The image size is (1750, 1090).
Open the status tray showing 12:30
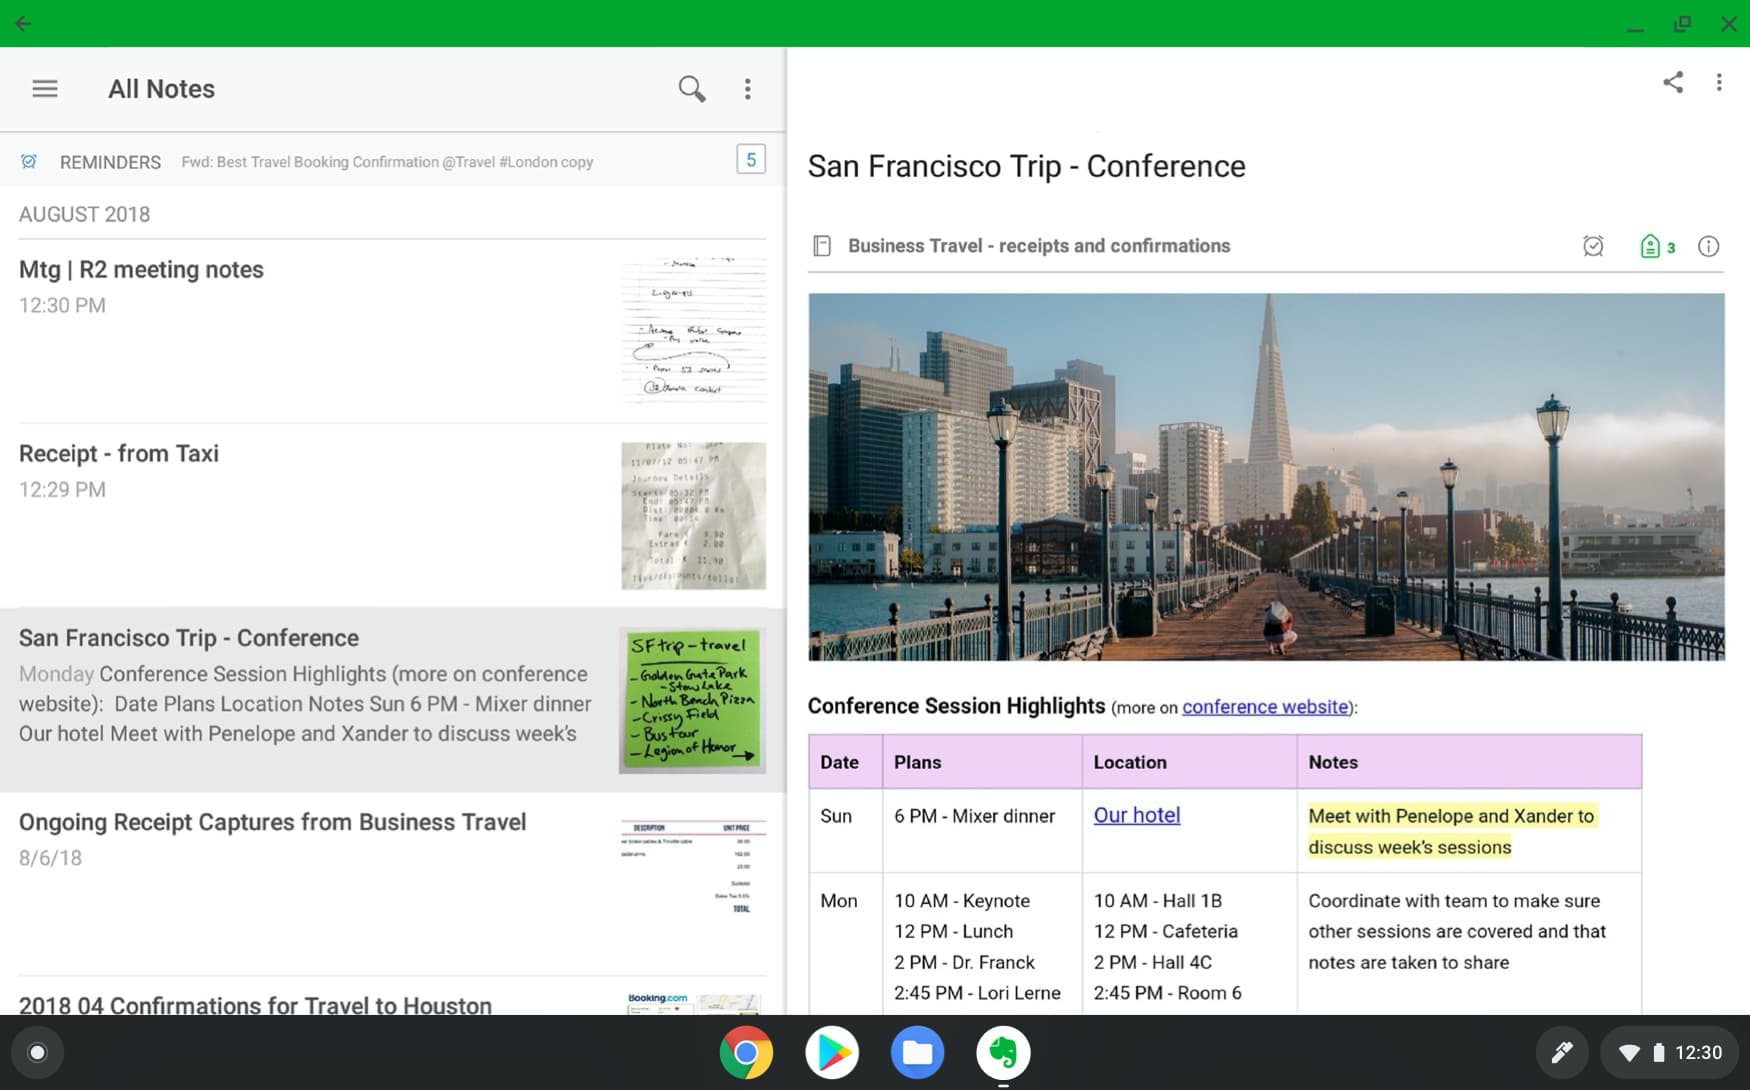(x=1669, y=1052)
